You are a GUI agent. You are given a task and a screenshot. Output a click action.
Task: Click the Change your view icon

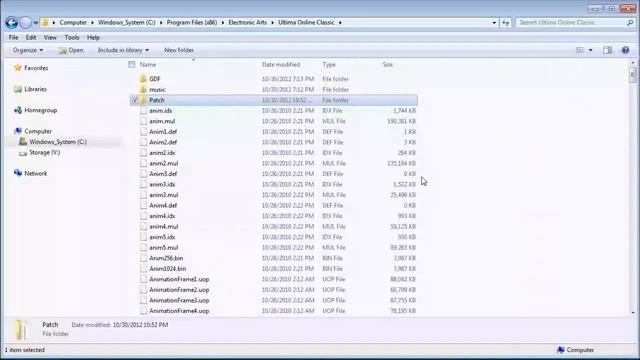click(x=580, y=50)
